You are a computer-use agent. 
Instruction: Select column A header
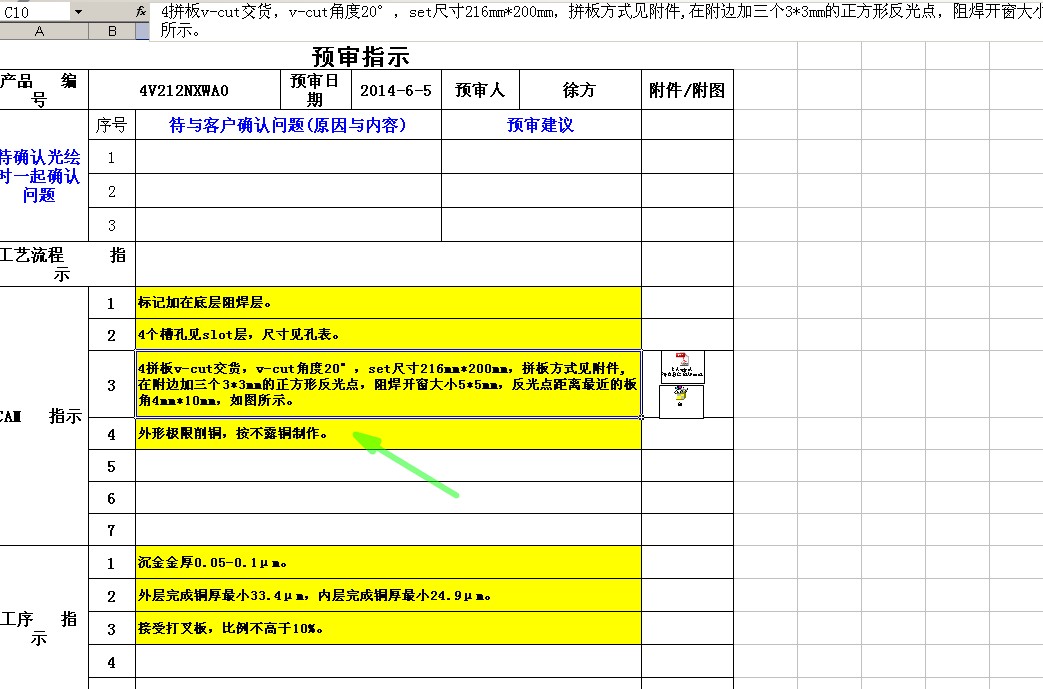(x=39, y=31)
